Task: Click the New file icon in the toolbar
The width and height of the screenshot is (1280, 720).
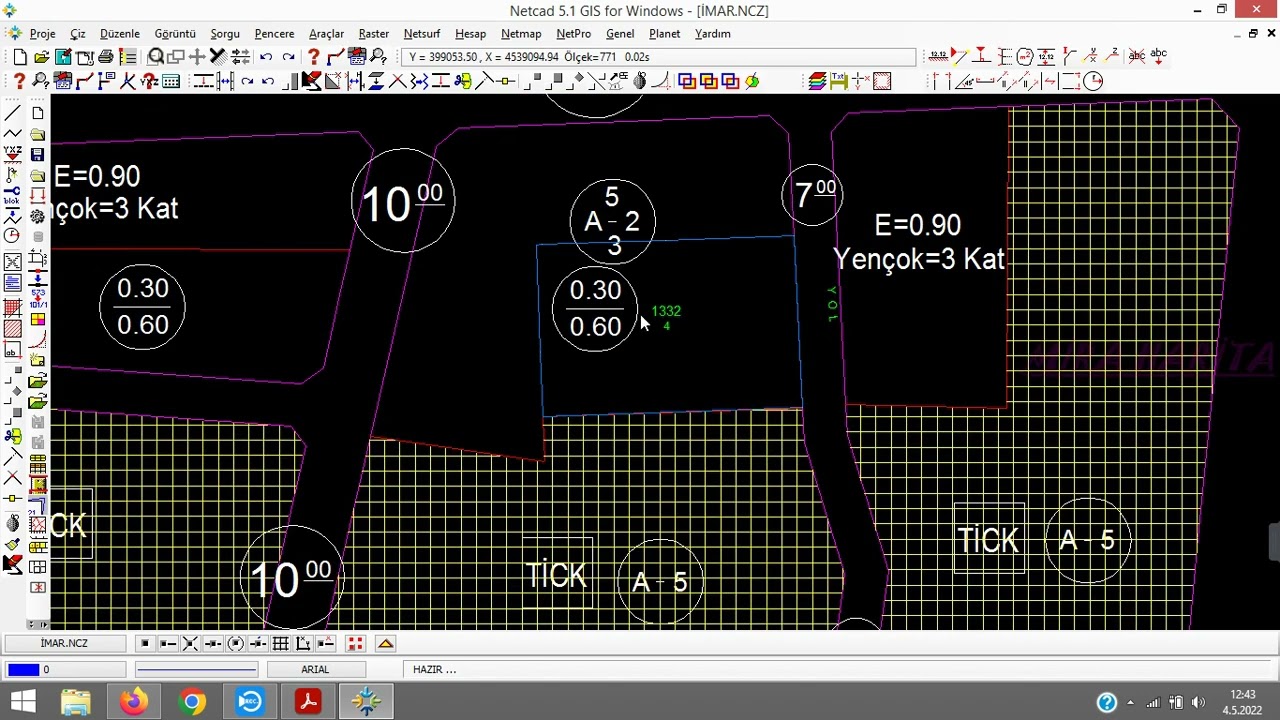Action: [x=20, y=57]
